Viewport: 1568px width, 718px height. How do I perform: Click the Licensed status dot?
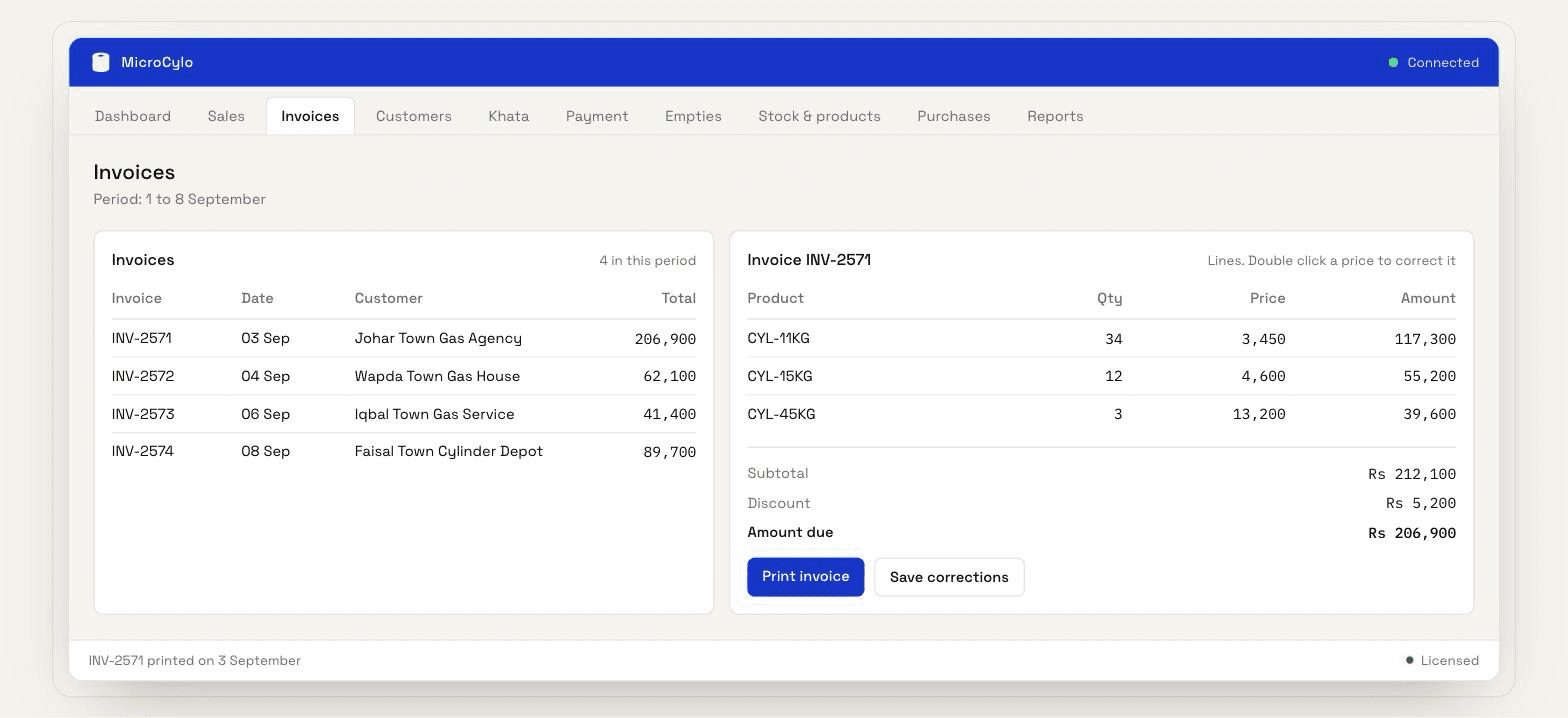pyautogui.click(x=1410, y=660)
